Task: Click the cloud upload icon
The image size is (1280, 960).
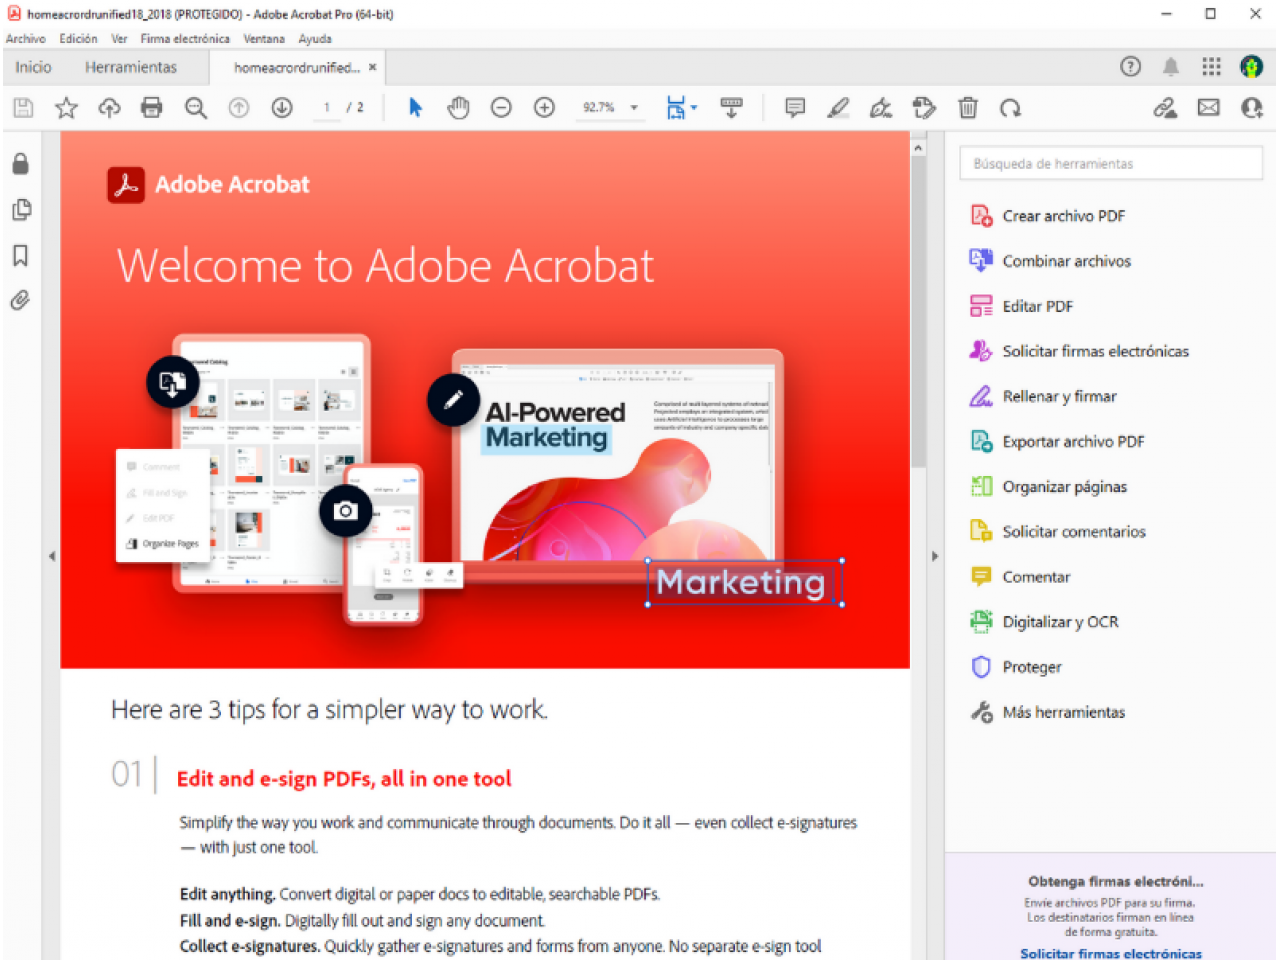Action: click(109, 107)
